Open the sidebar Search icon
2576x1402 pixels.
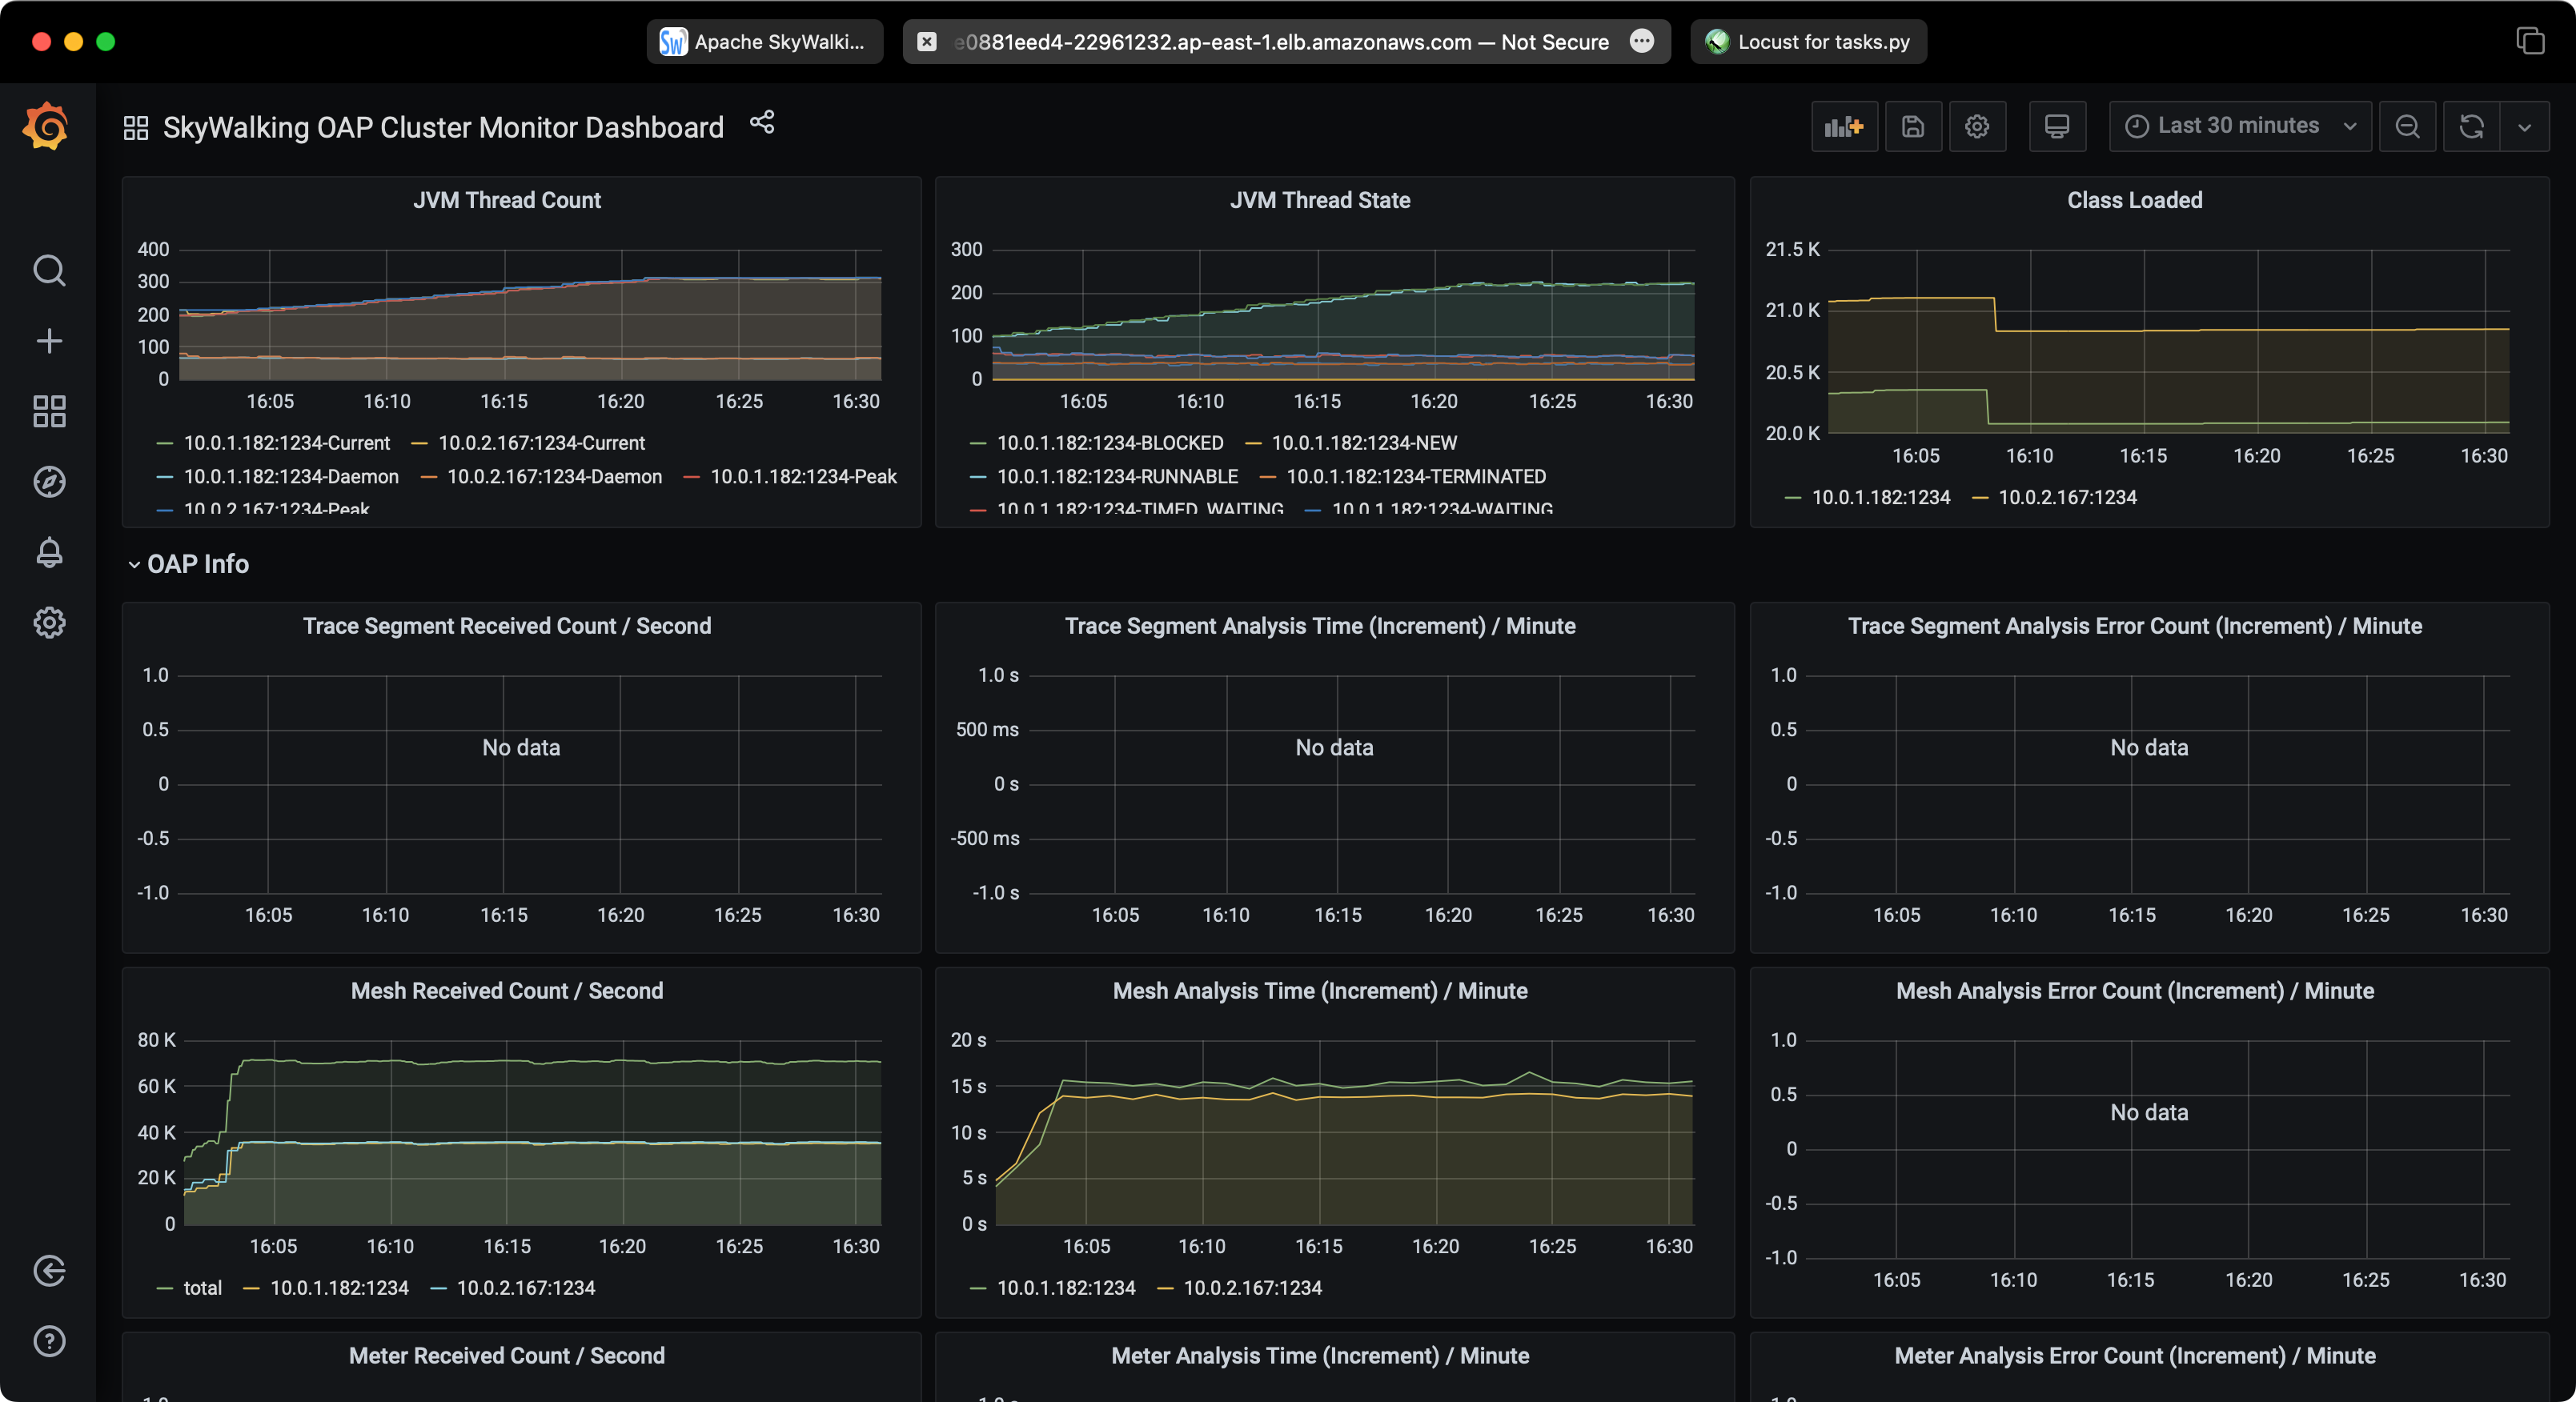[x=49, y=271]
